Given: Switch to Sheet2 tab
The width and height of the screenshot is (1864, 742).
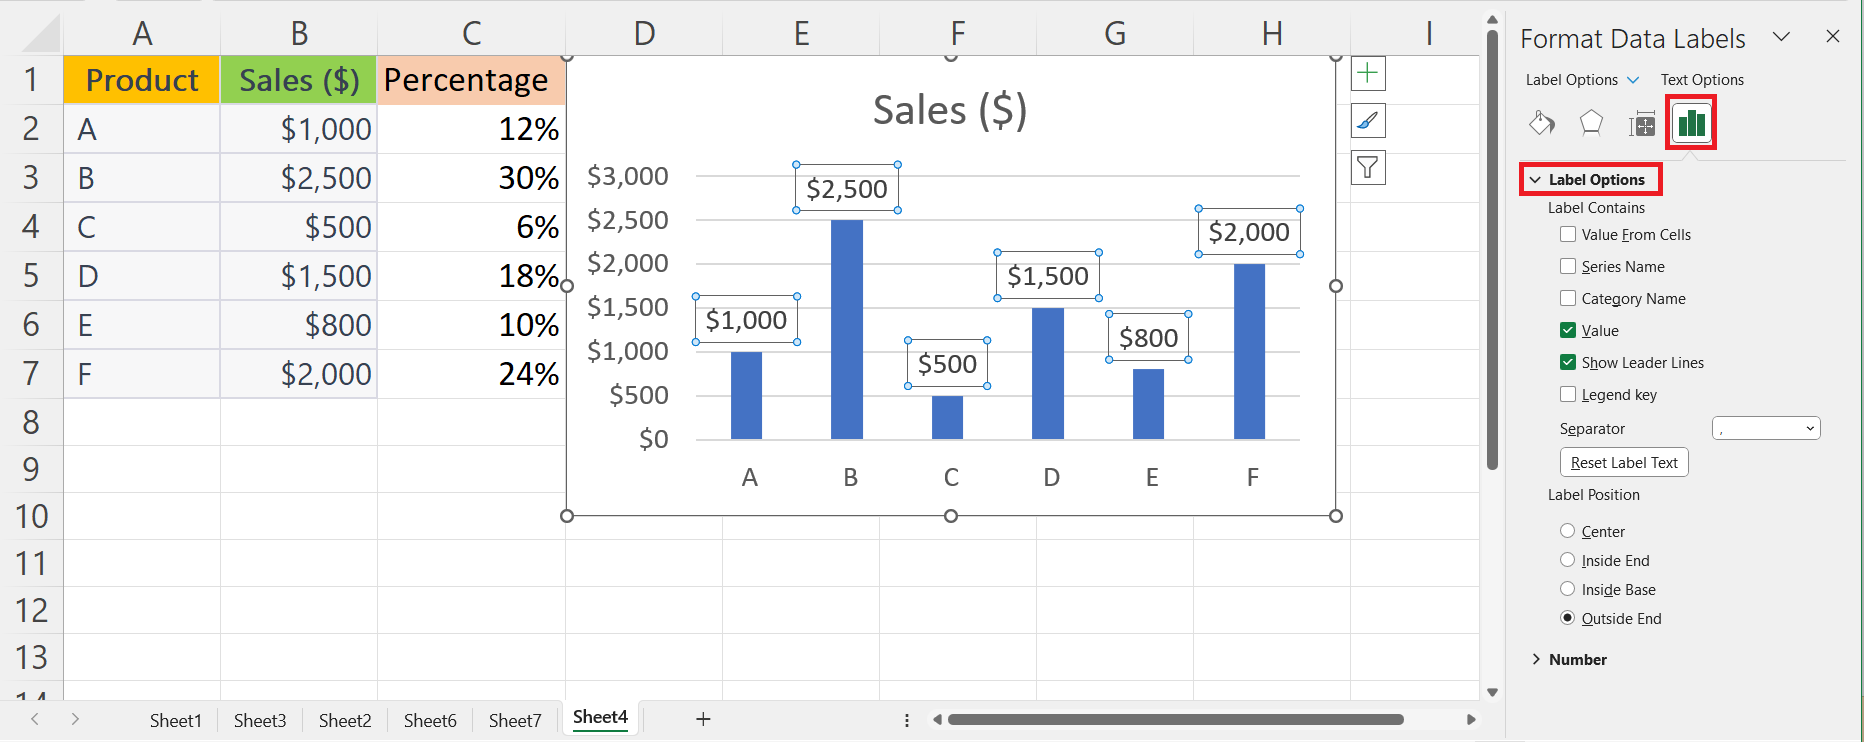Looking at the screenshot, I should (x=345, y=720).
